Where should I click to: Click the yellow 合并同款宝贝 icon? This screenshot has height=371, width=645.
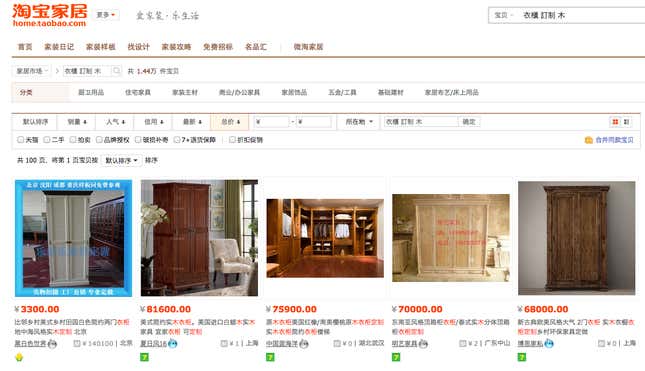point(589,140)
